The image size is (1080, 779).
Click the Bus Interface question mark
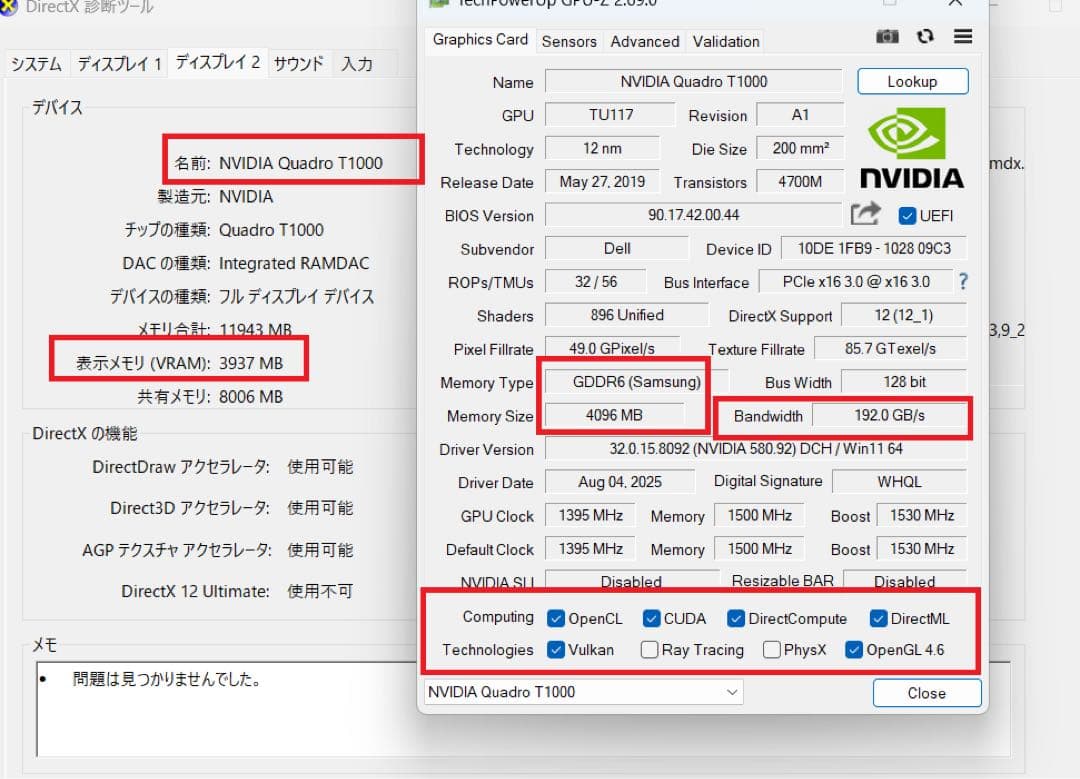tap(963, 281)
